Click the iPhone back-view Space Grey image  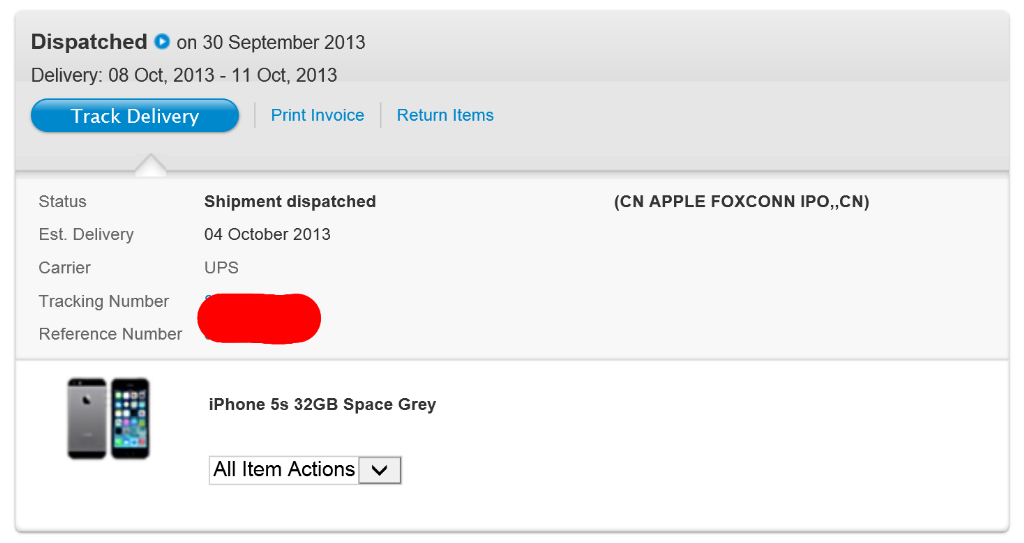point(87,418)
